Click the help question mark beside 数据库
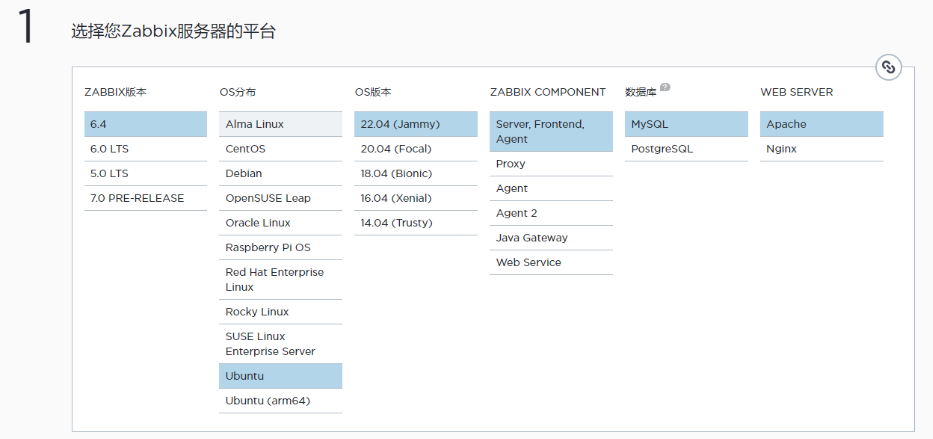The image size is (933, 439). click(x=665, y=87)
